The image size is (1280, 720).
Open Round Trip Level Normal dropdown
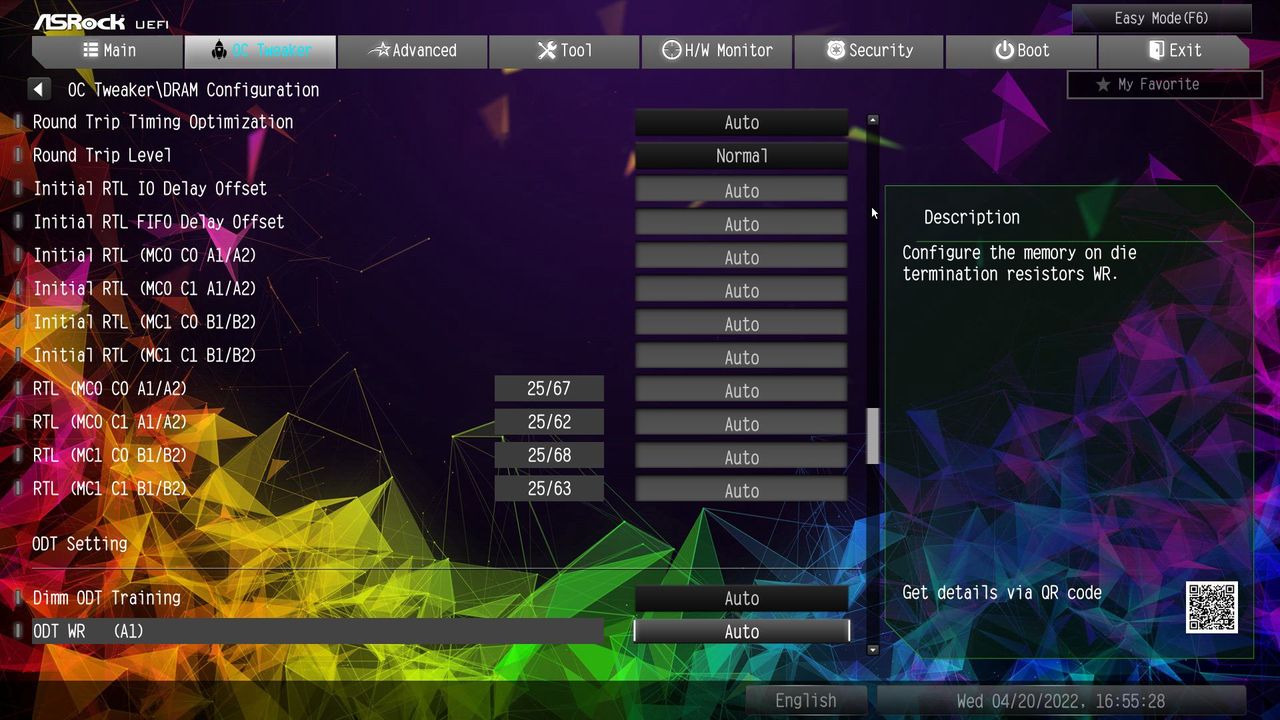tap(741, 156)
